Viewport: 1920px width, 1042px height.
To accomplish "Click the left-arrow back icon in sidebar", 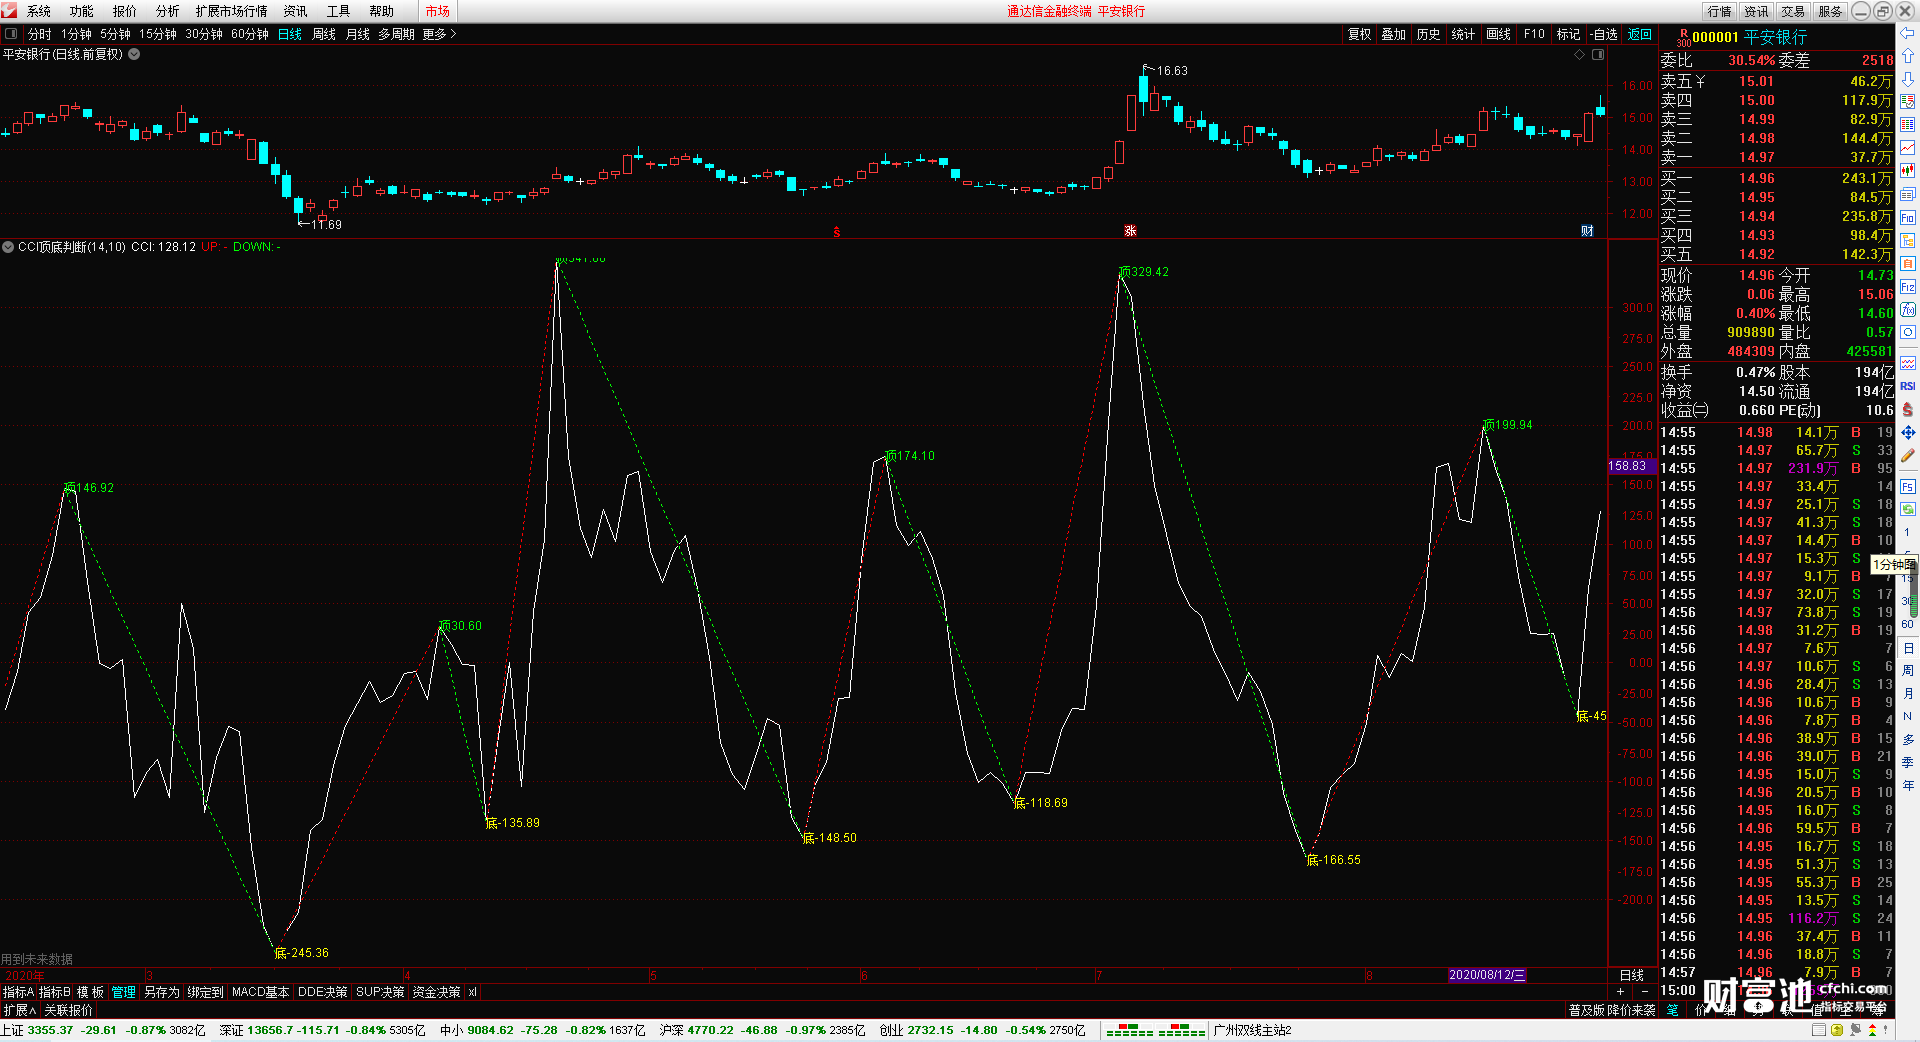I will pos(1908,33).
